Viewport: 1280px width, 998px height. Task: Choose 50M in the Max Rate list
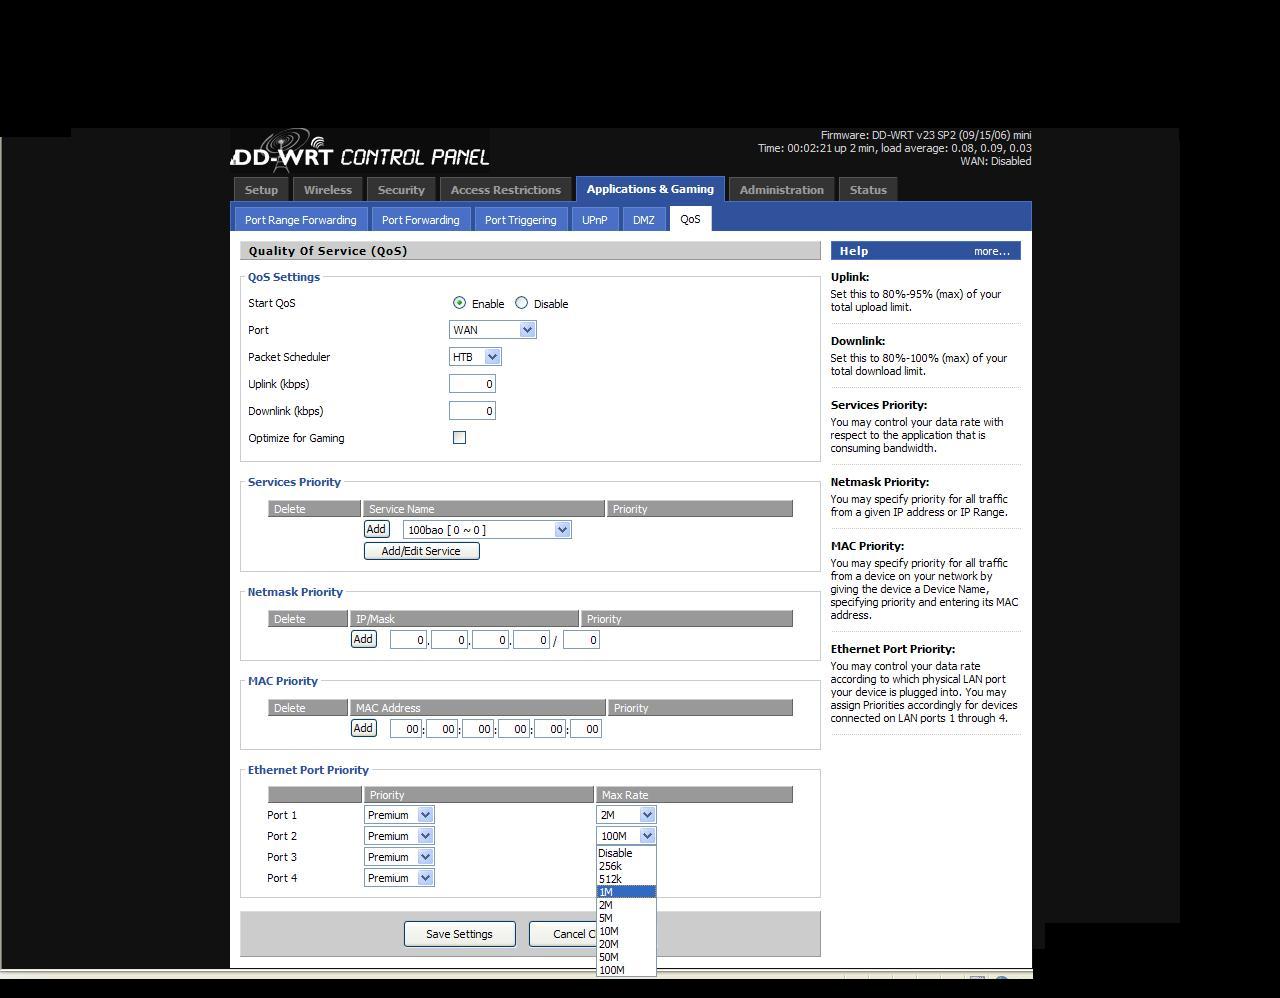pos(626,957)
